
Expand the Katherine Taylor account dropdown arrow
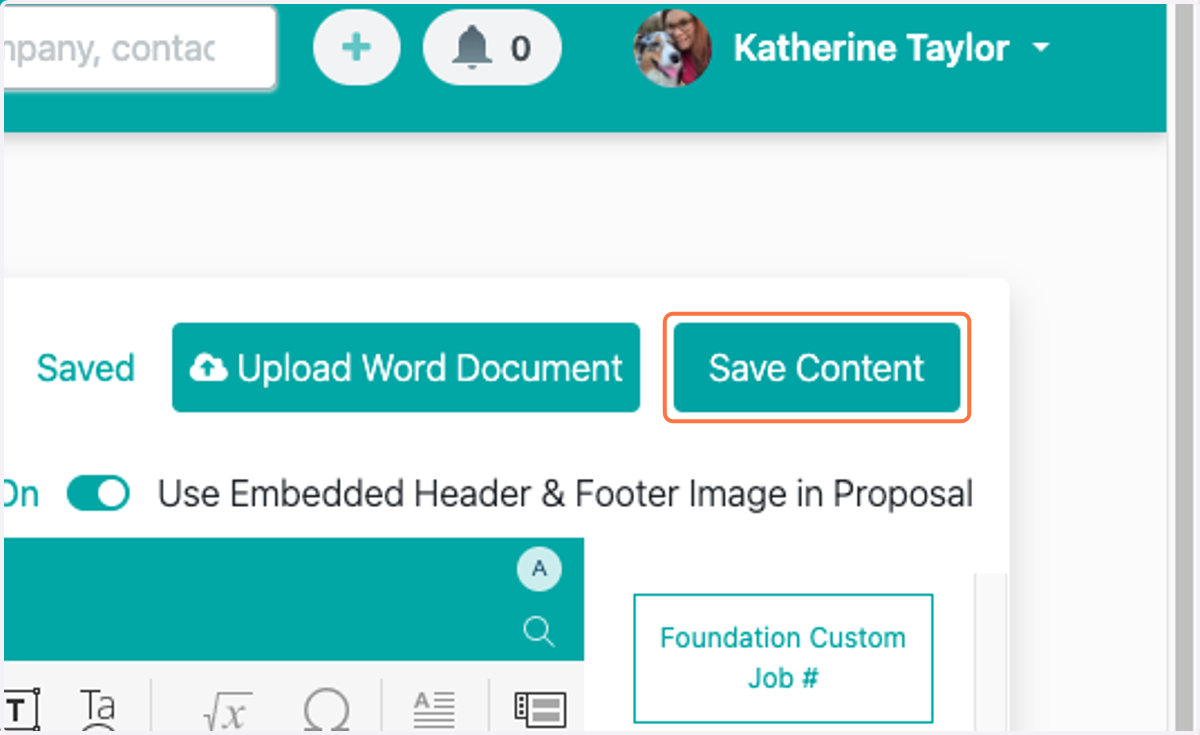1041,48
